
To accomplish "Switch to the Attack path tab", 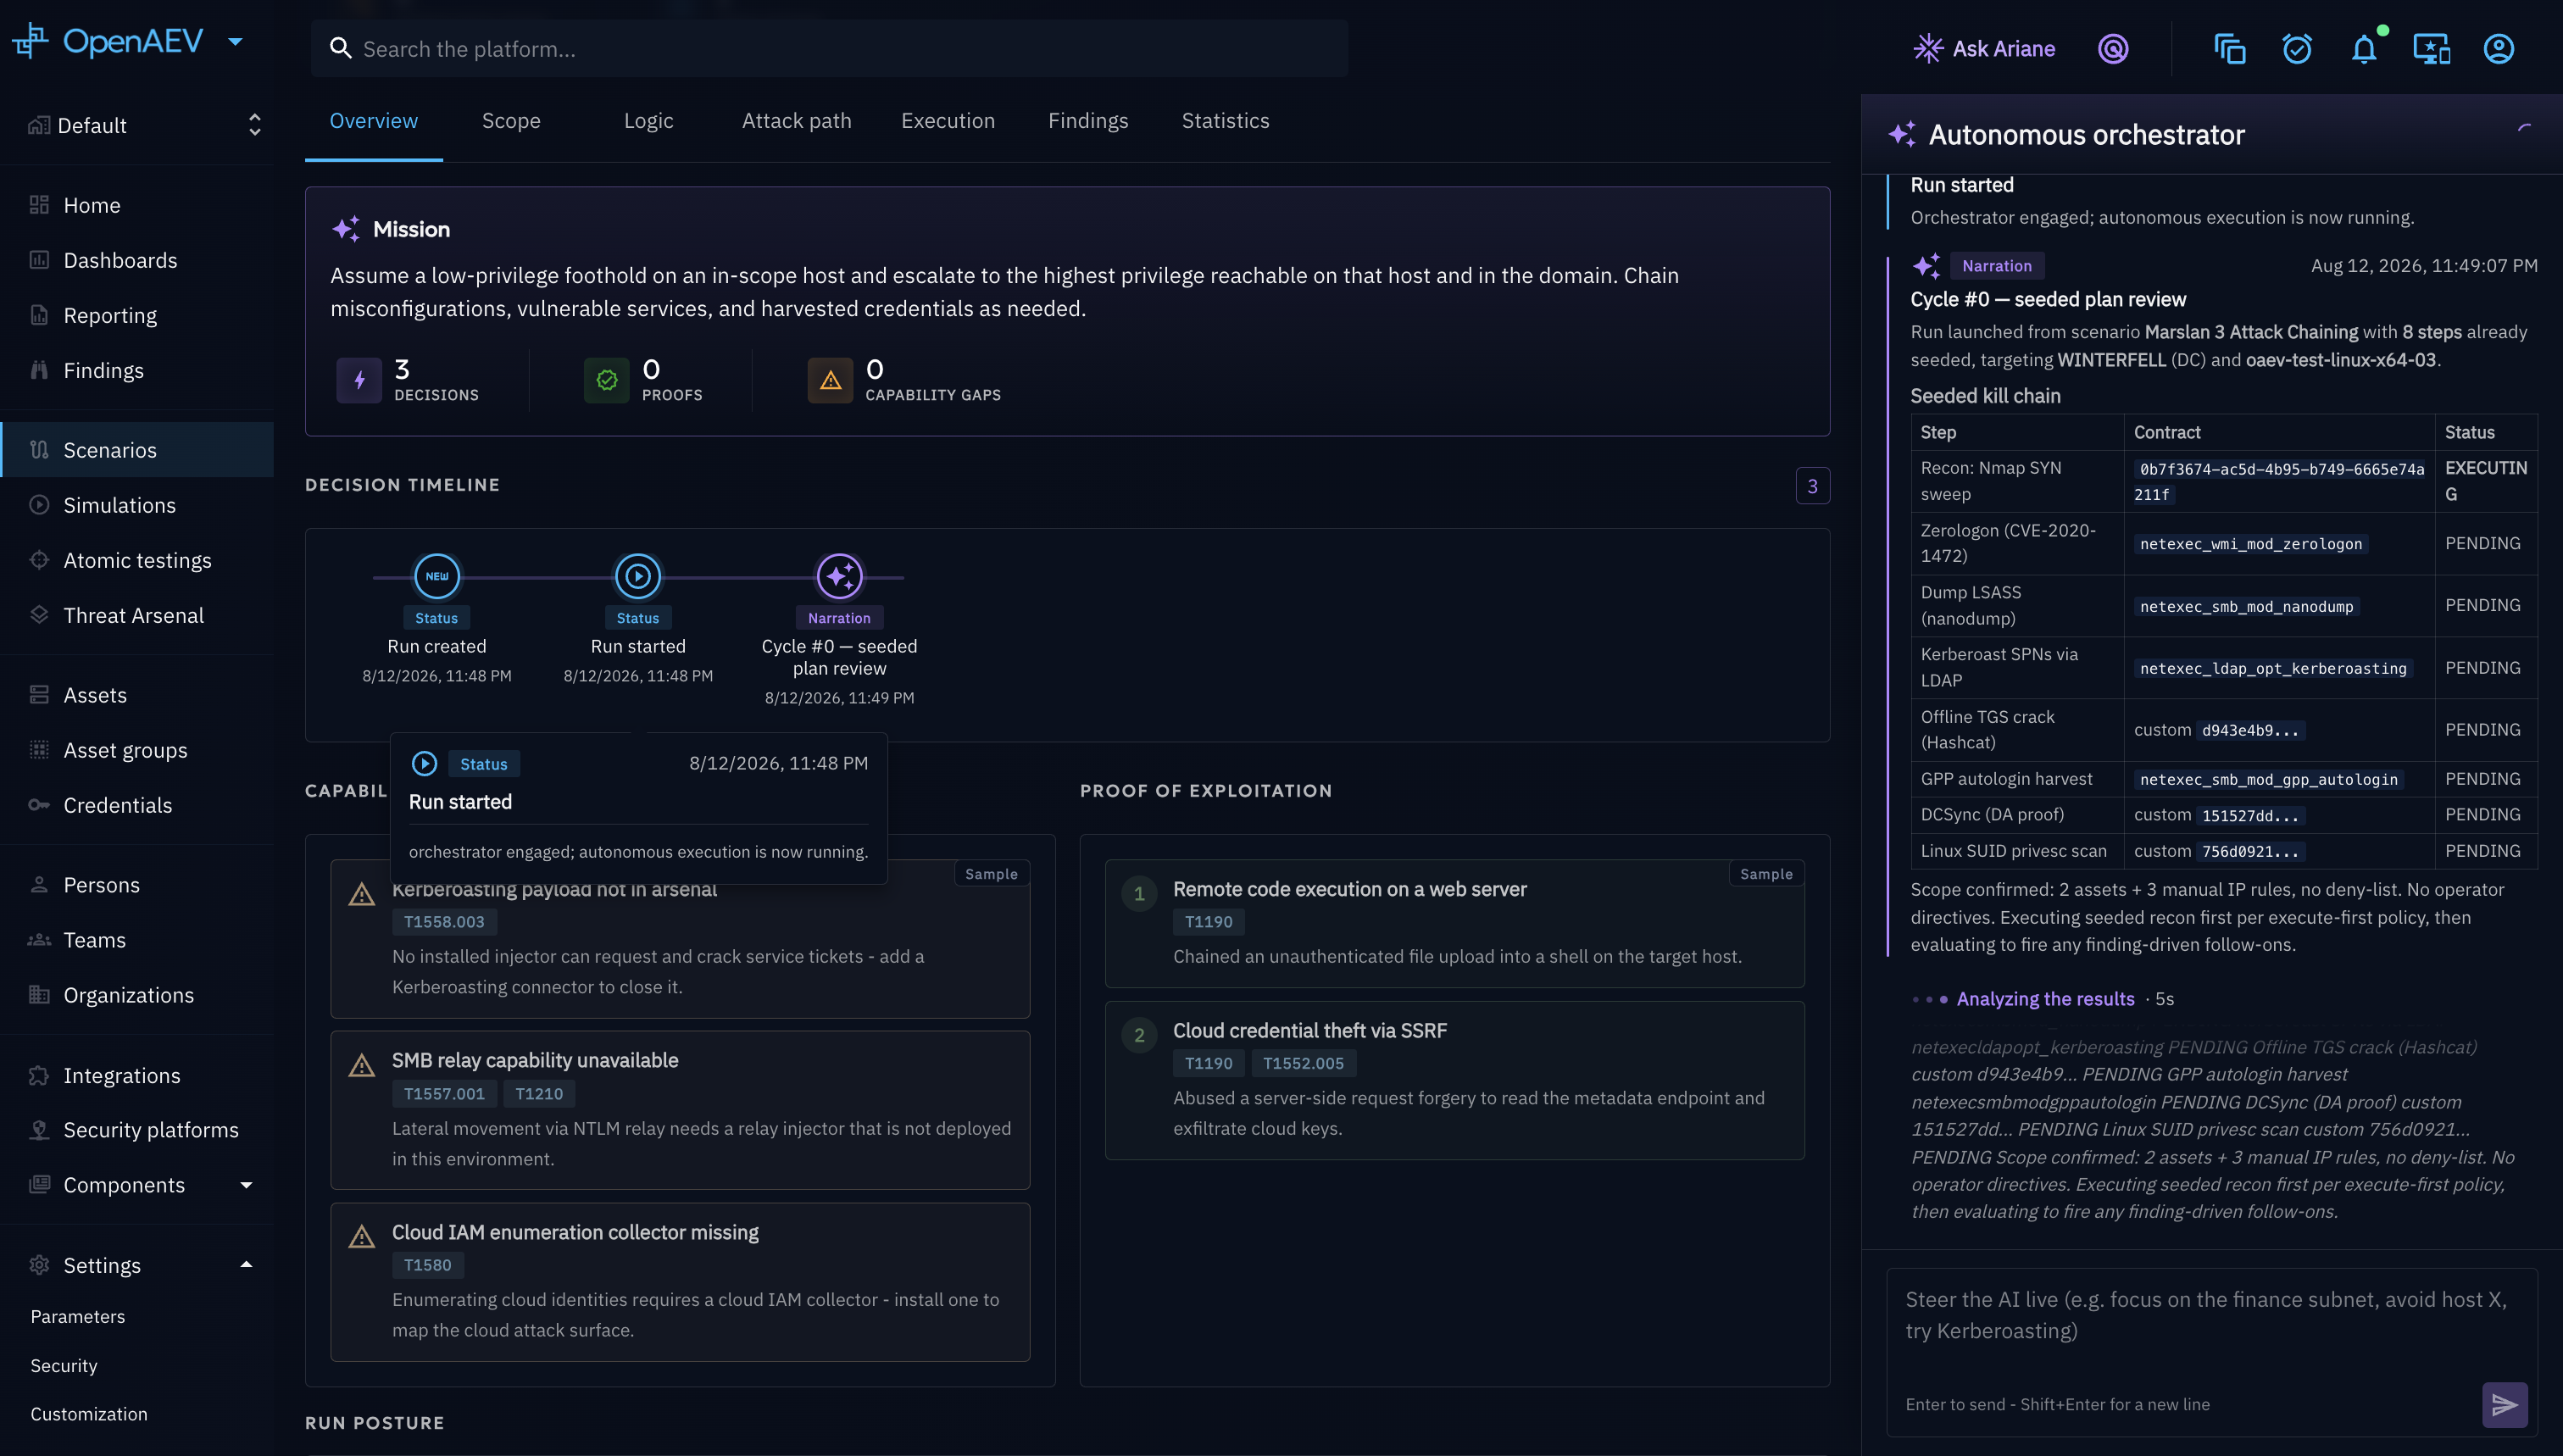I will coord(797,121).
